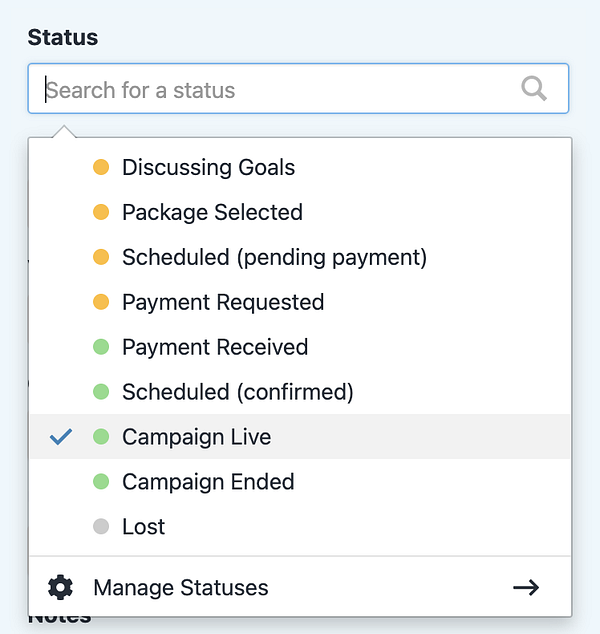Image resolution: width=600 pixels, height=634 pixels.
Task: Select the checked Campaign Live status
Action: click(x=196, y=437)
